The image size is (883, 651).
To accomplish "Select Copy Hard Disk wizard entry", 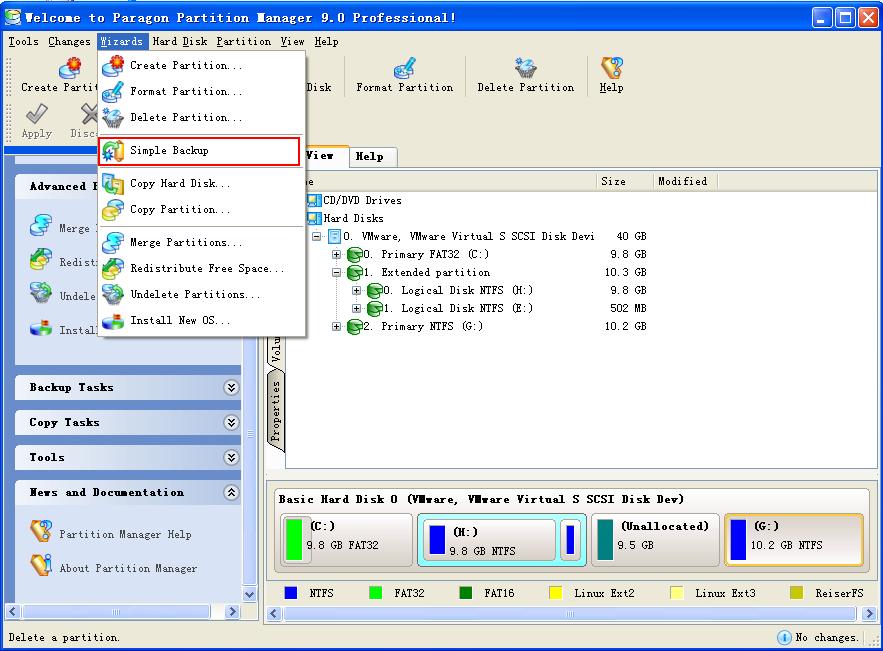I will 202,184.
